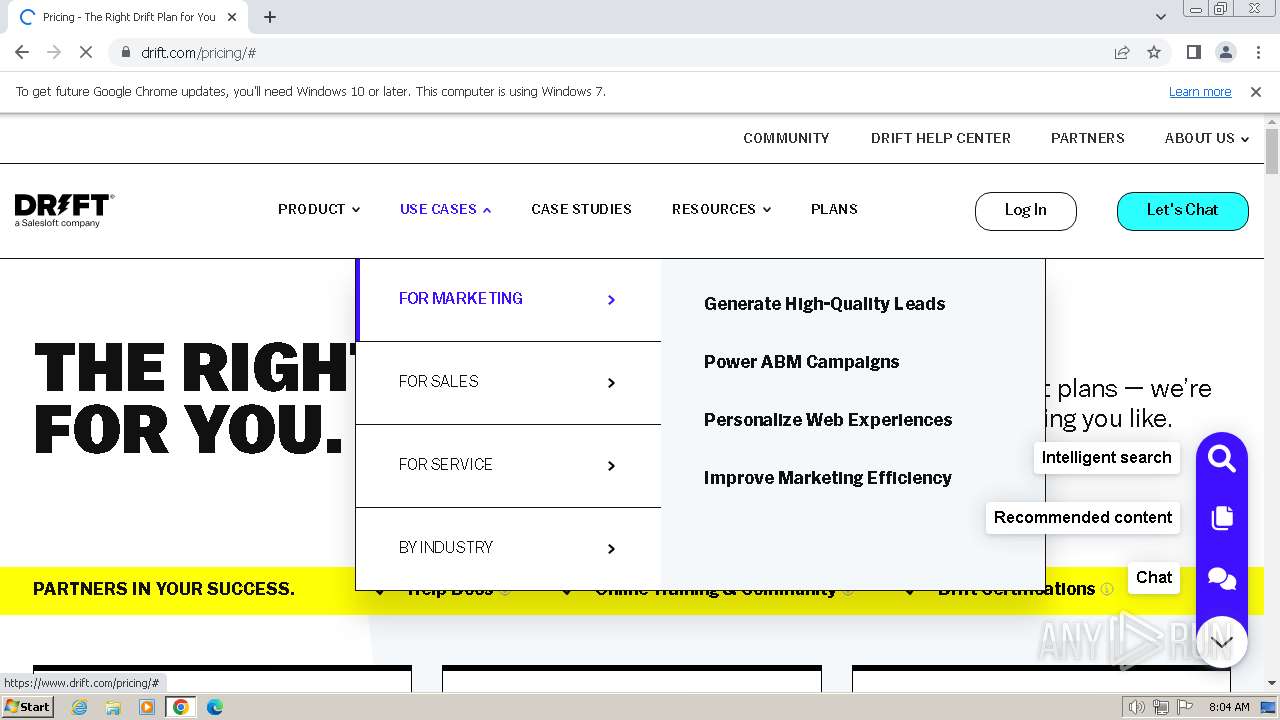The image size is (1280, 720).
Task: Open recommended content documents icon
Action: (1221, 518)
